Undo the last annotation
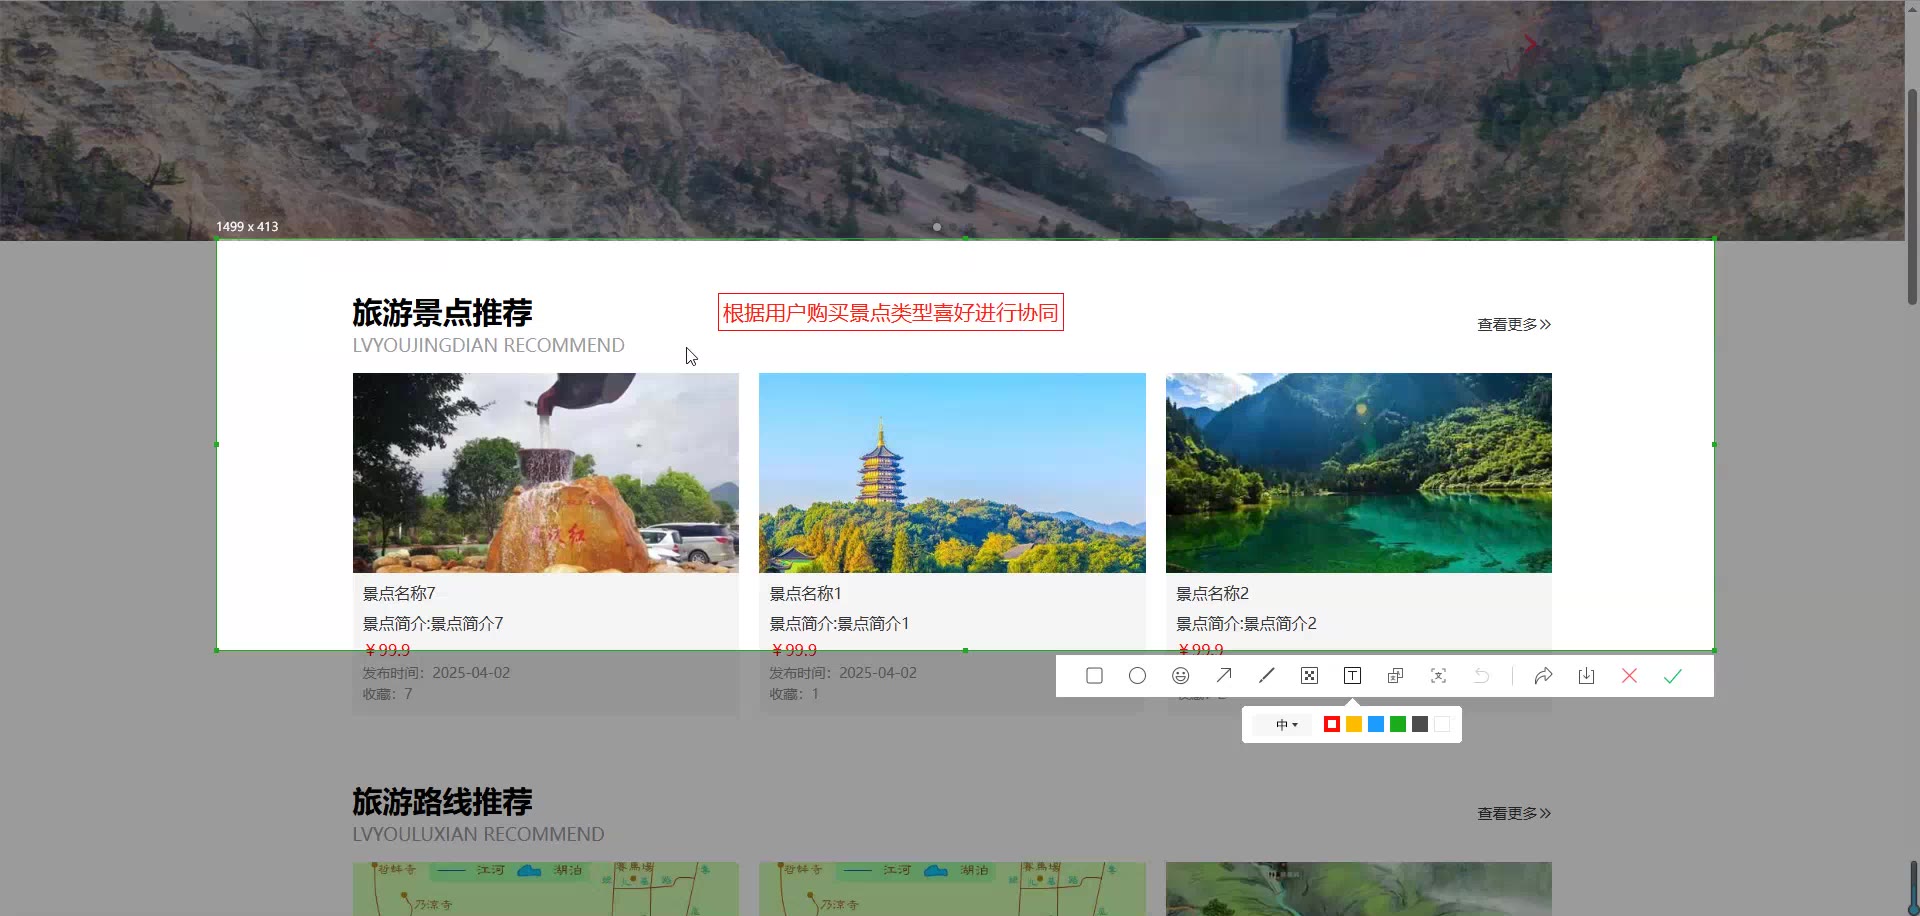Image resolution: width=1920 pixels, height=916 pixels. [x=1481, y=676]
